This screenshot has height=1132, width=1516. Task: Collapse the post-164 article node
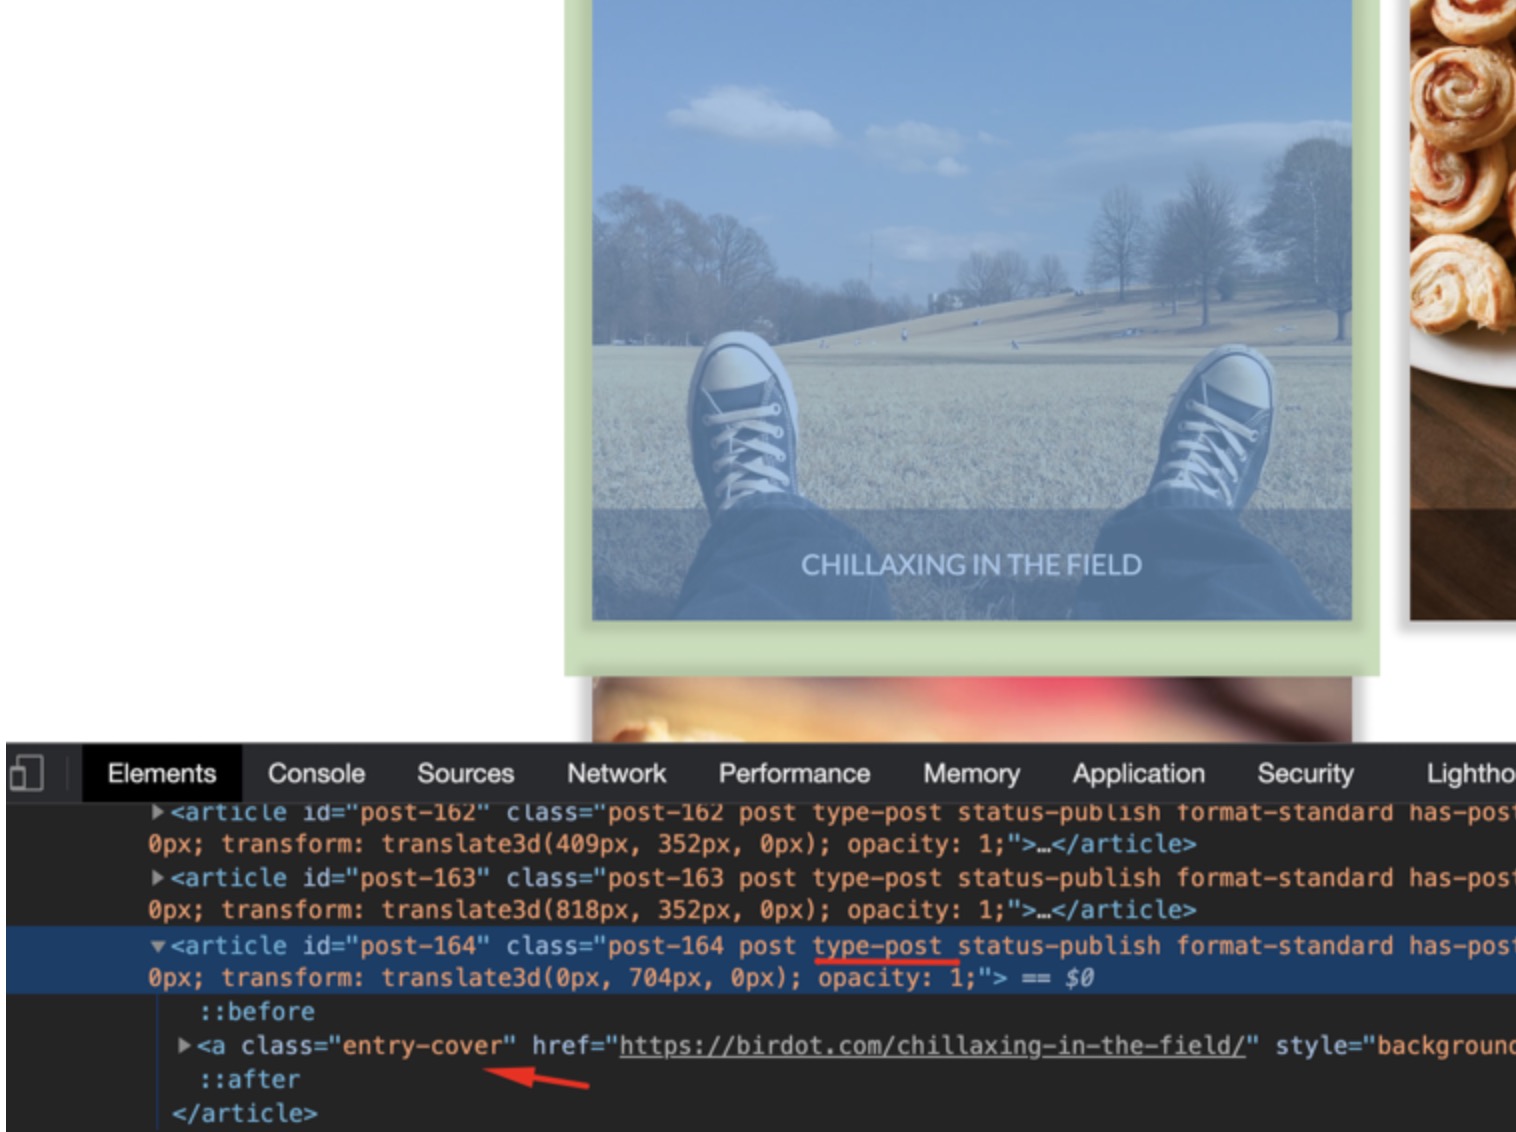[x=157, y=945]
